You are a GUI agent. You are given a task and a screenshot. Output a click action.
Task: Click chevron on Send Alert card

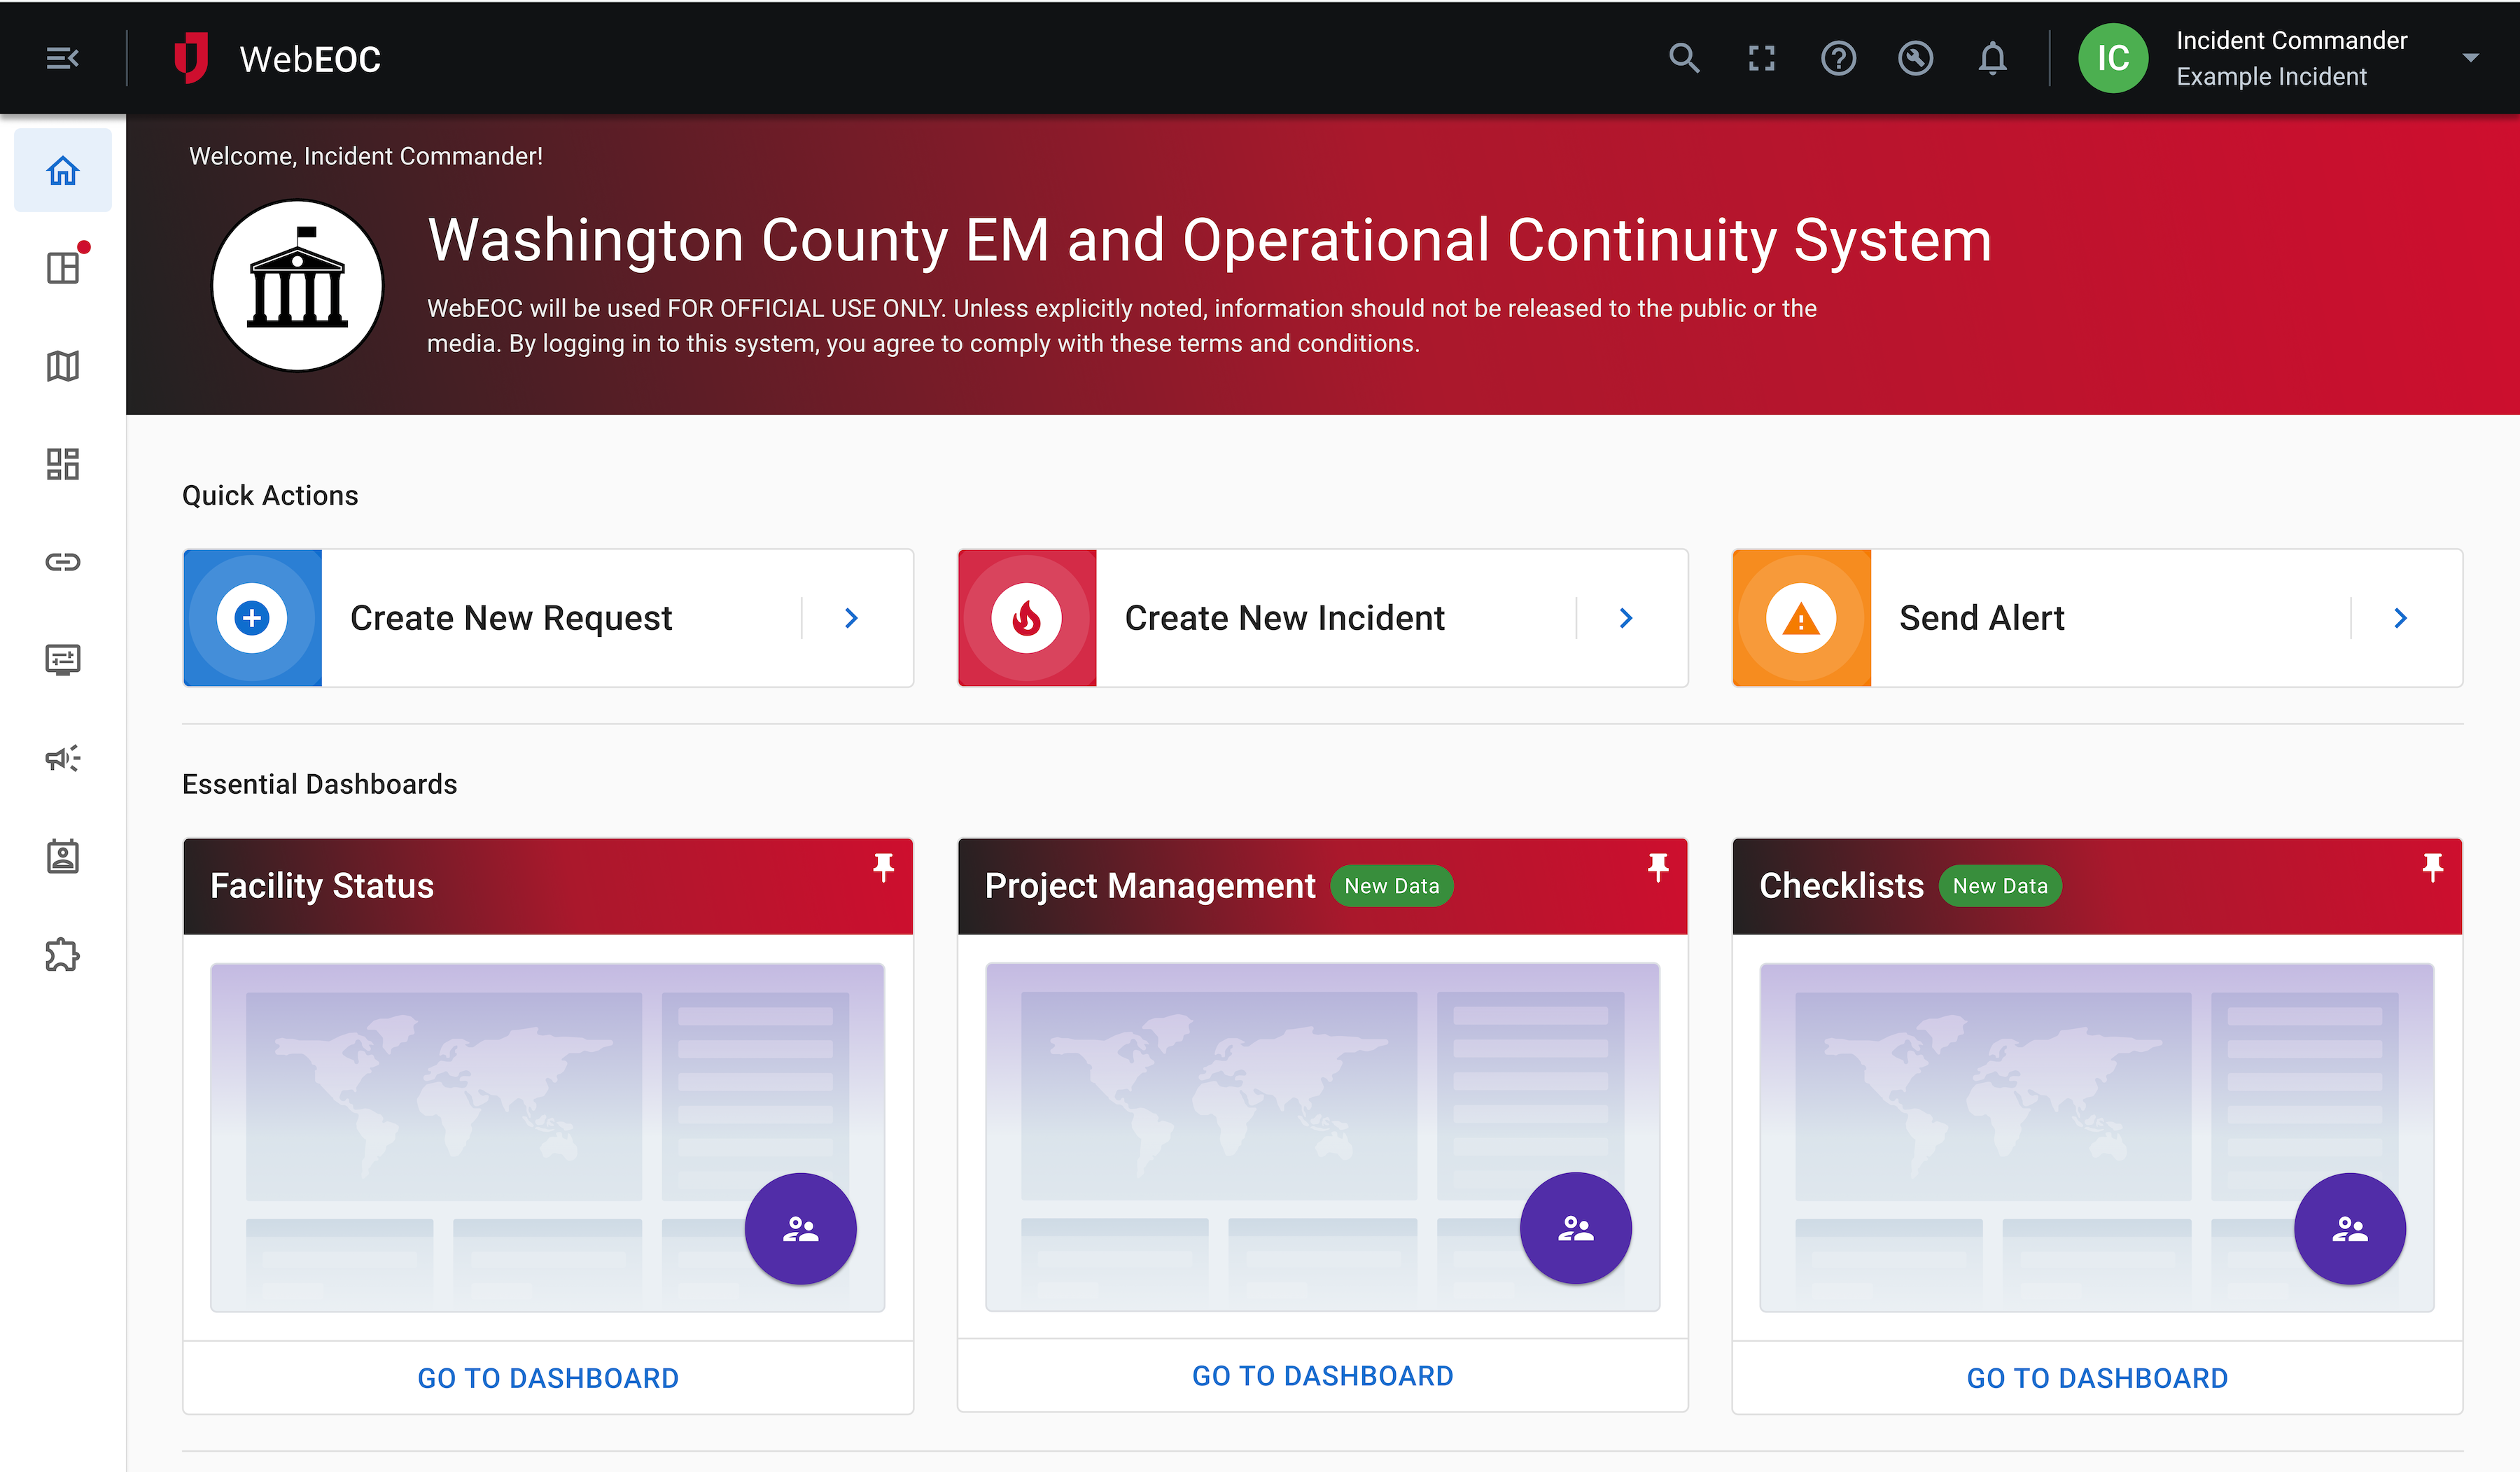pyautogui.click(x=2400, y=618)
